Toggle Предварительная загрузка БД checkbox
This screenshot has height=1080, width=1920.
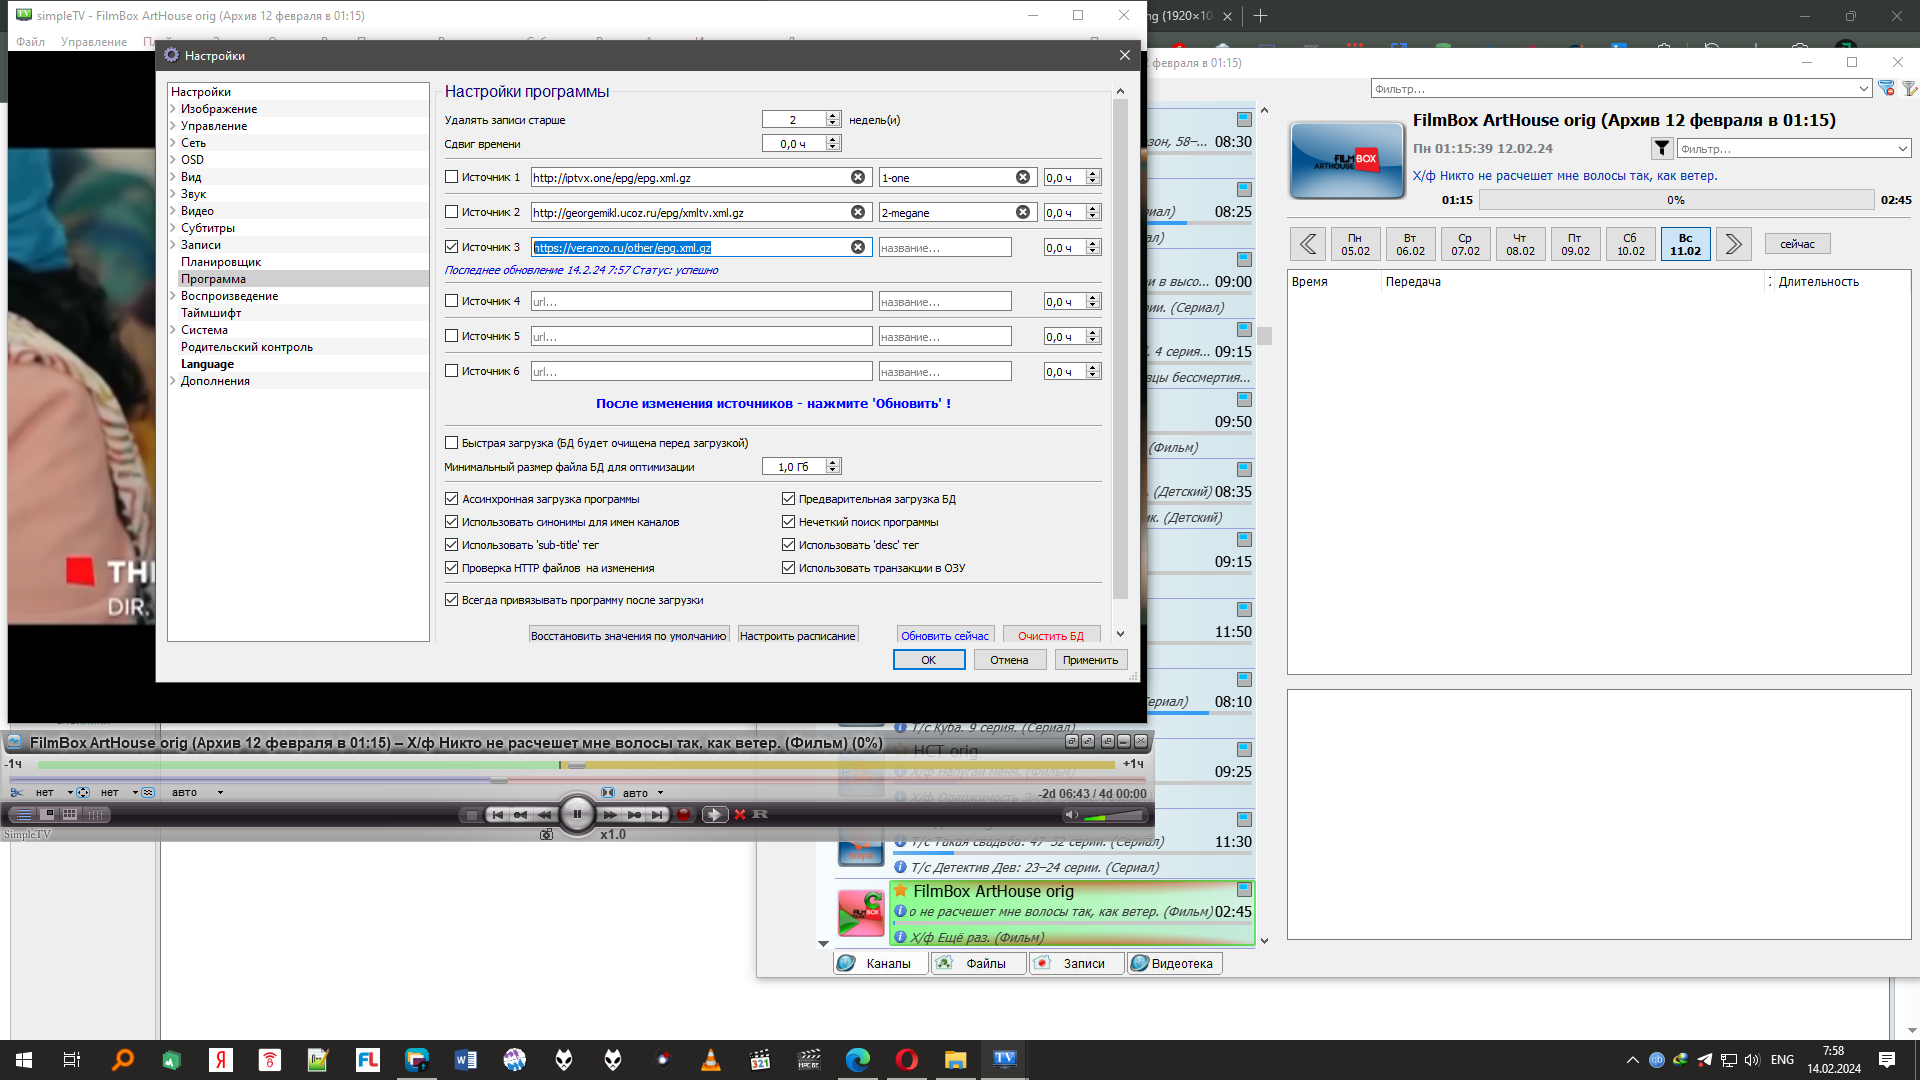pyautogui.click(x=788, y=499)
